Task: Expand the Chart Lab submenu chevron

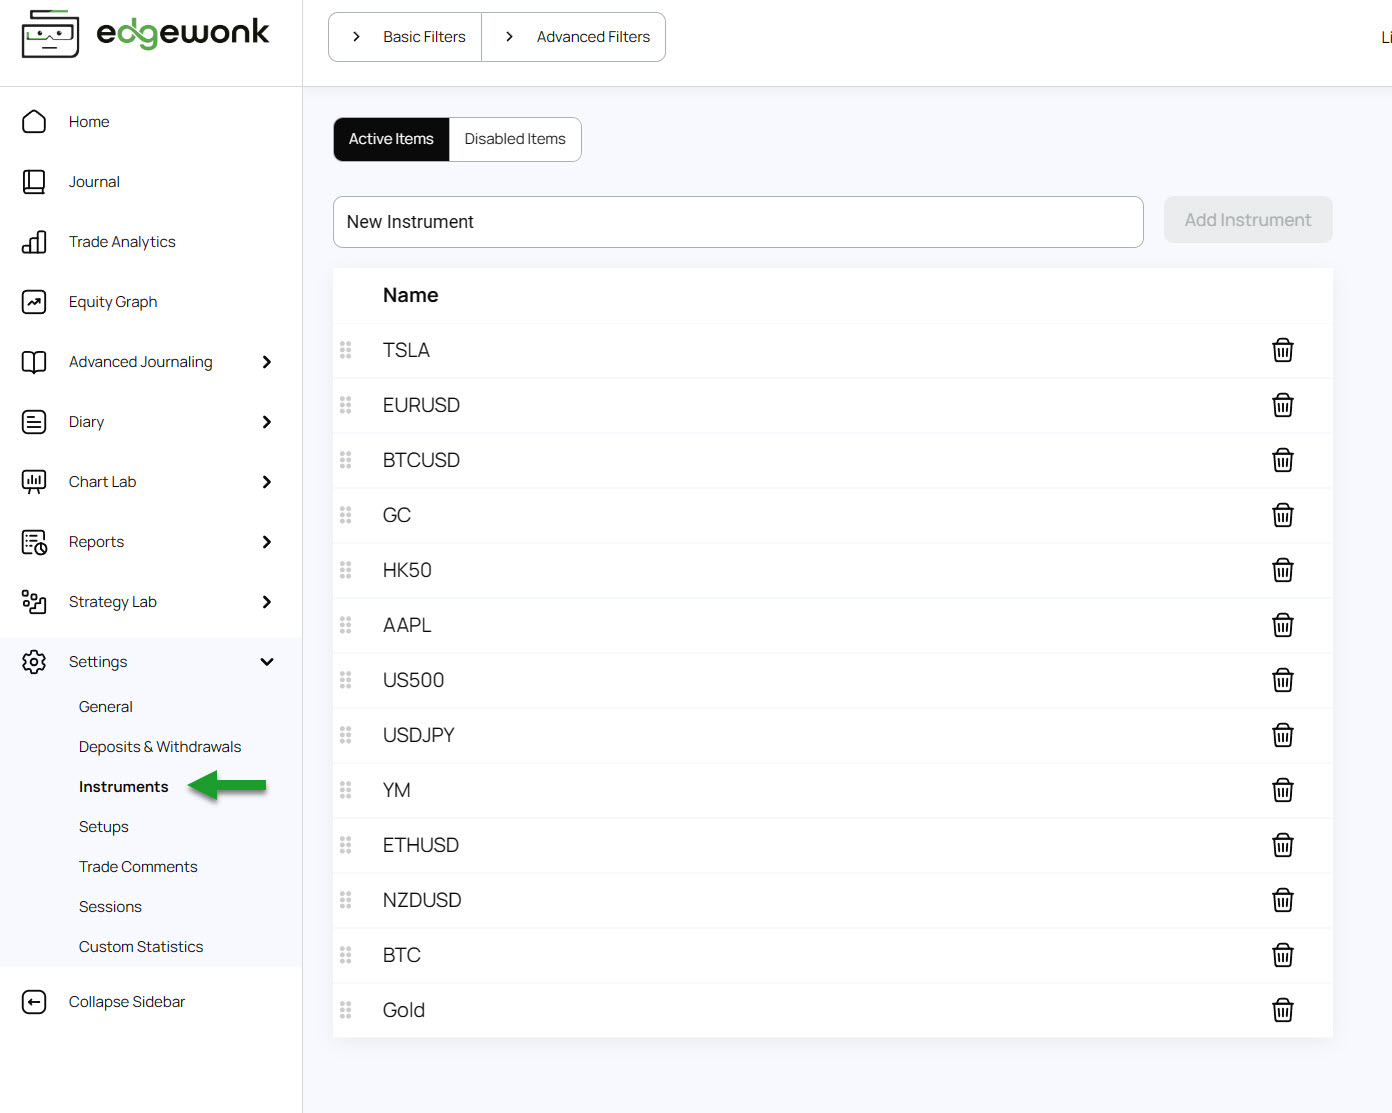Action: point(267,482)
